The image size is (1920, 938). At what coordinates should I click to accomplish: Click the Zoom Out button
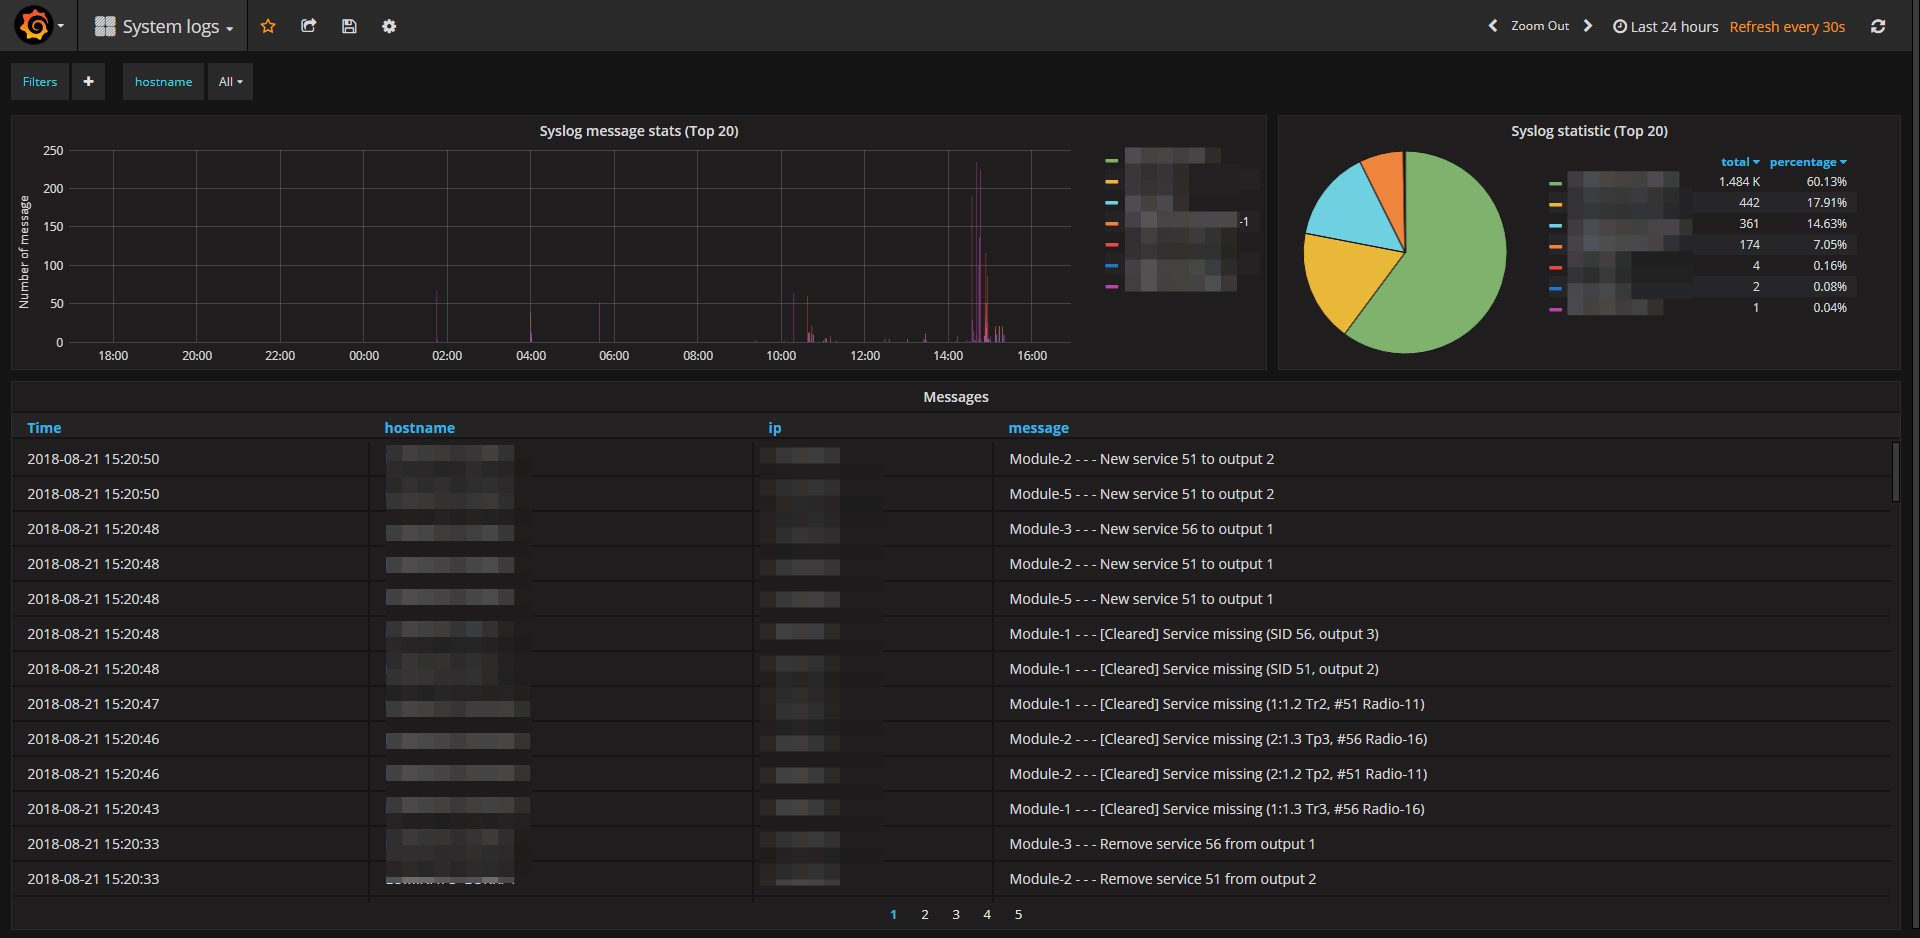pos(1539,26)
